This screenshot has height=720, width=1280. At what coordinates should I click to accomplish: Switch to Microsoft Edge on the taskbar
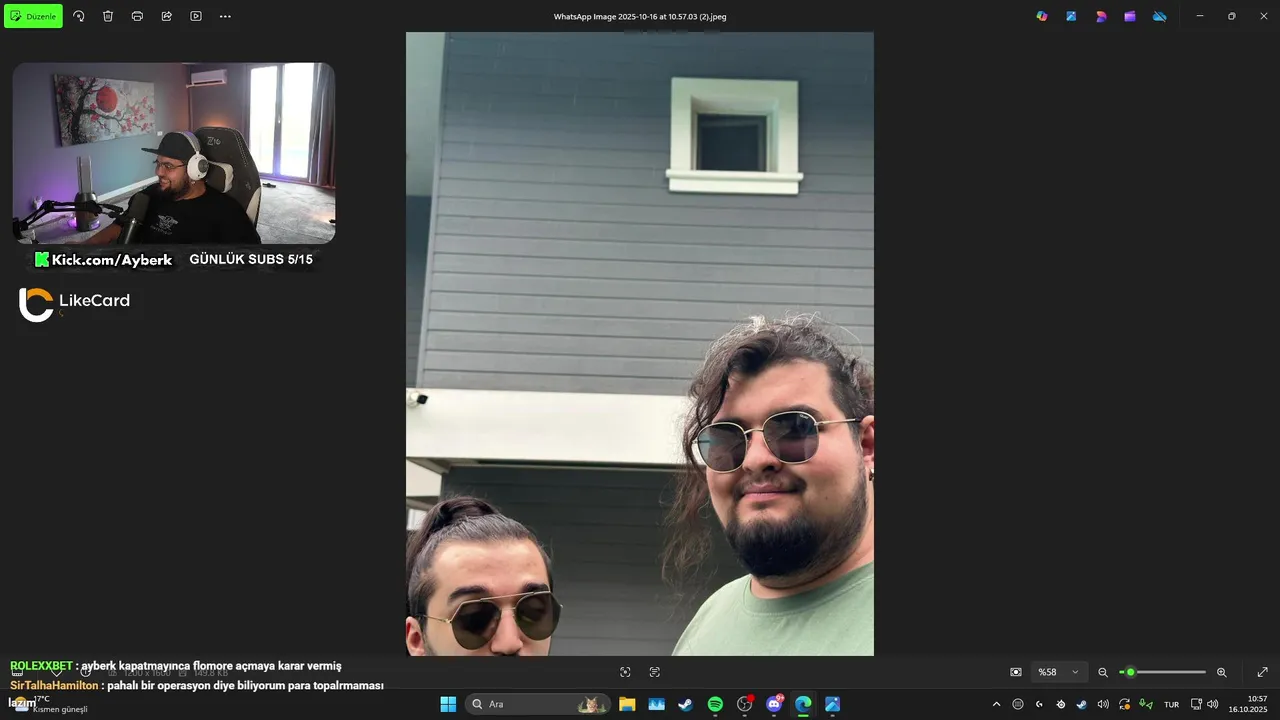point(803,704)
